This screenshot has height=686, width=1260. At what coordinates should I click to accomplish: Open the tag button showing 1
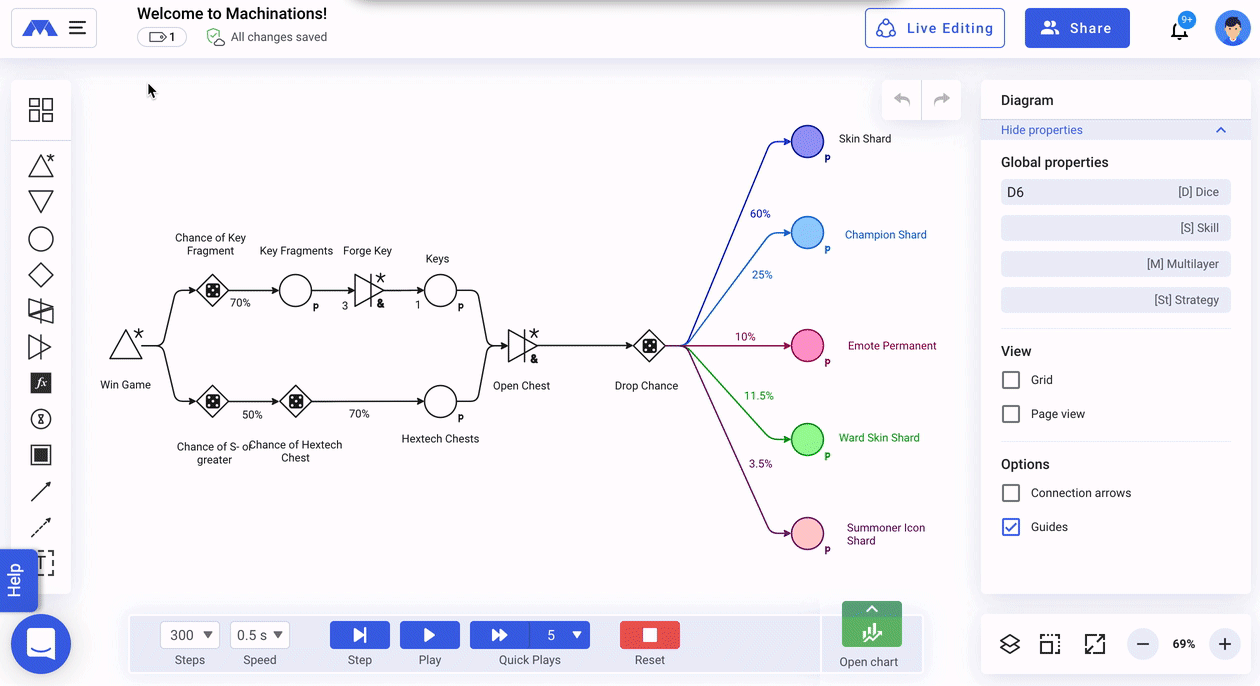pos(162,37)
